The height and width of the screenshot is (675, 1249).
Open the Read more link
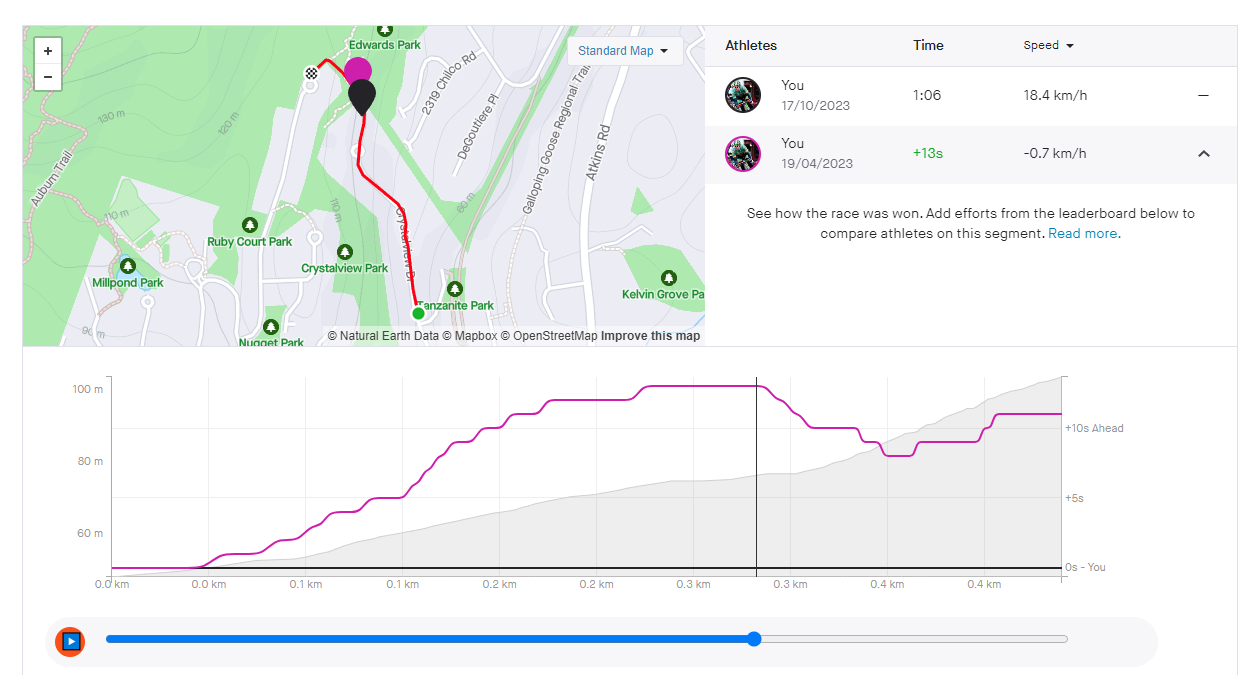(x=1084, y=233)
